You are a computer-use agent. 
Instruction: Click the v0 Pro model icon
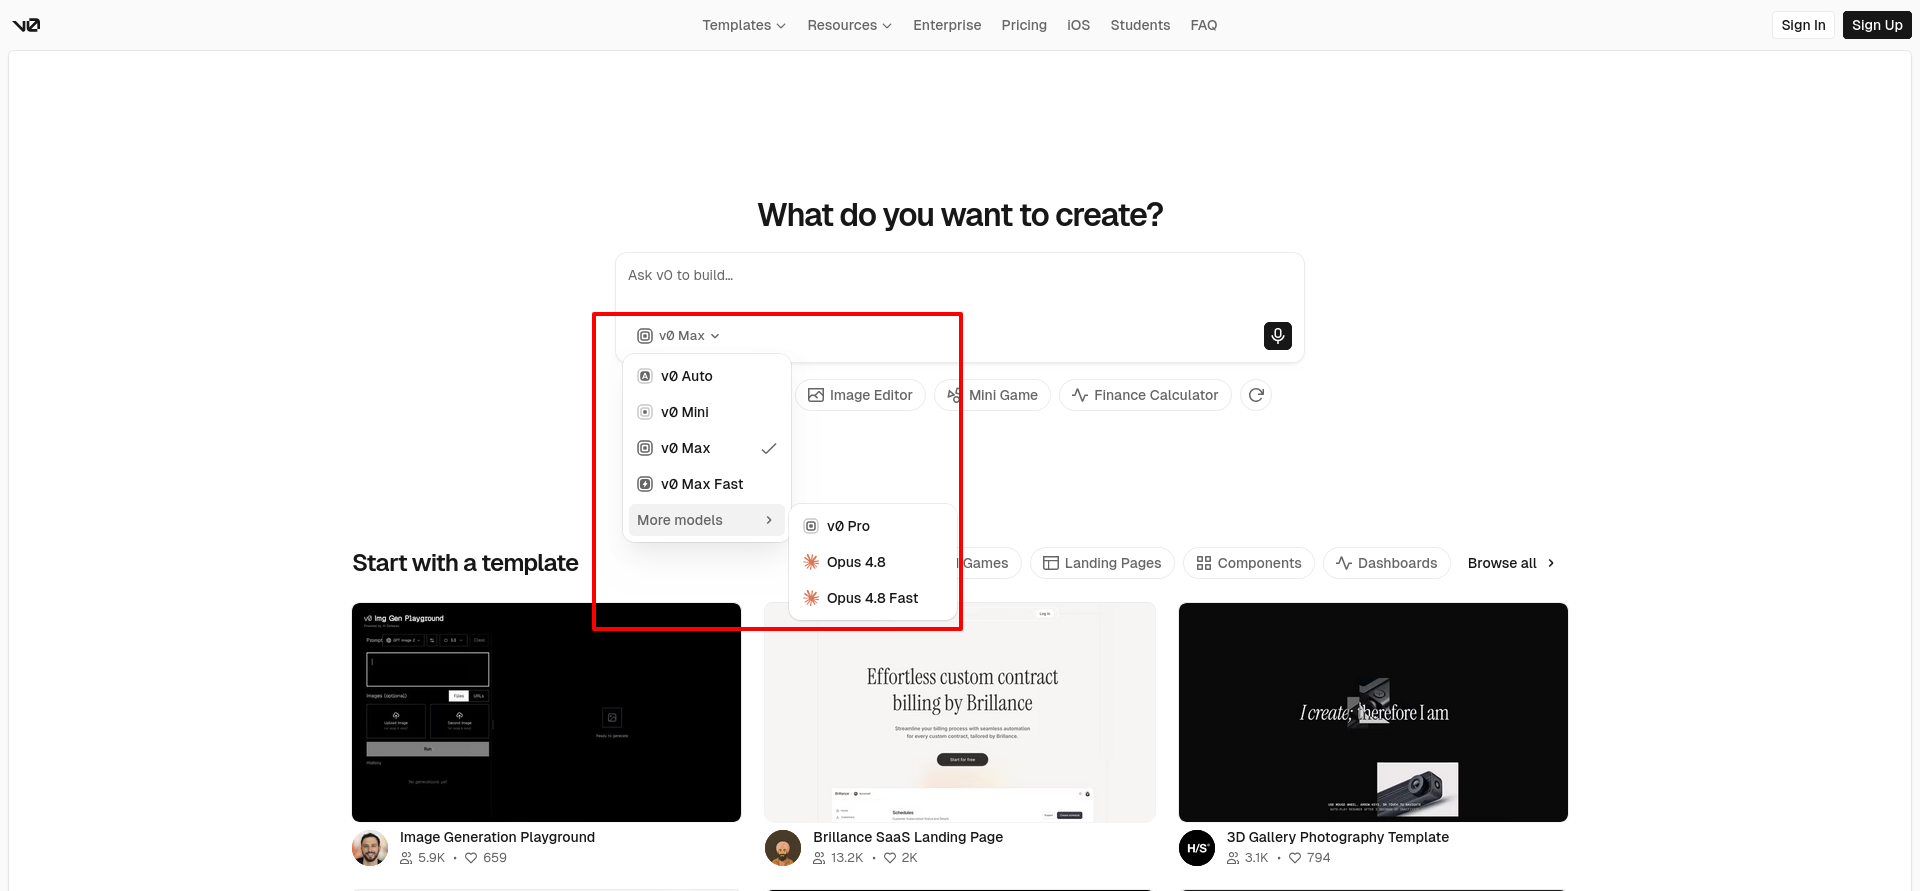point(811,526)
